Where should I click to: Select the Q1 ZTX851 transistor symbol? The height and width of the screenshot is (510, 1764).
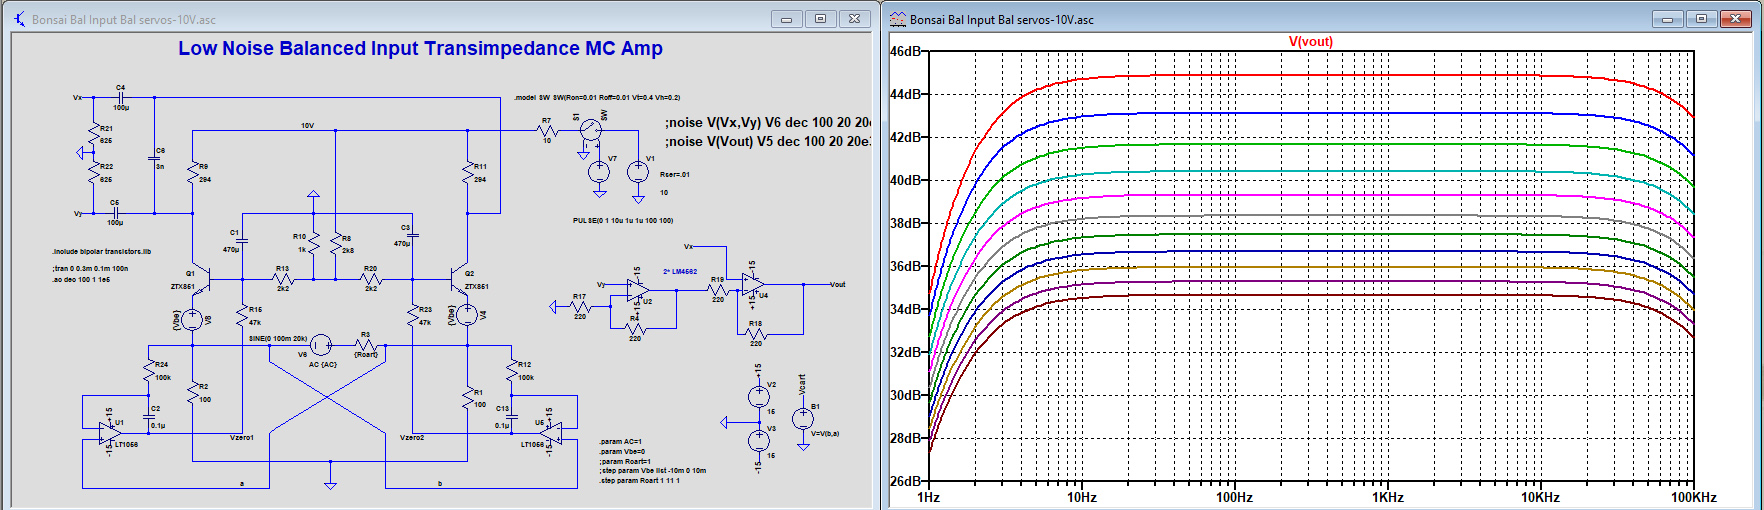200,279
